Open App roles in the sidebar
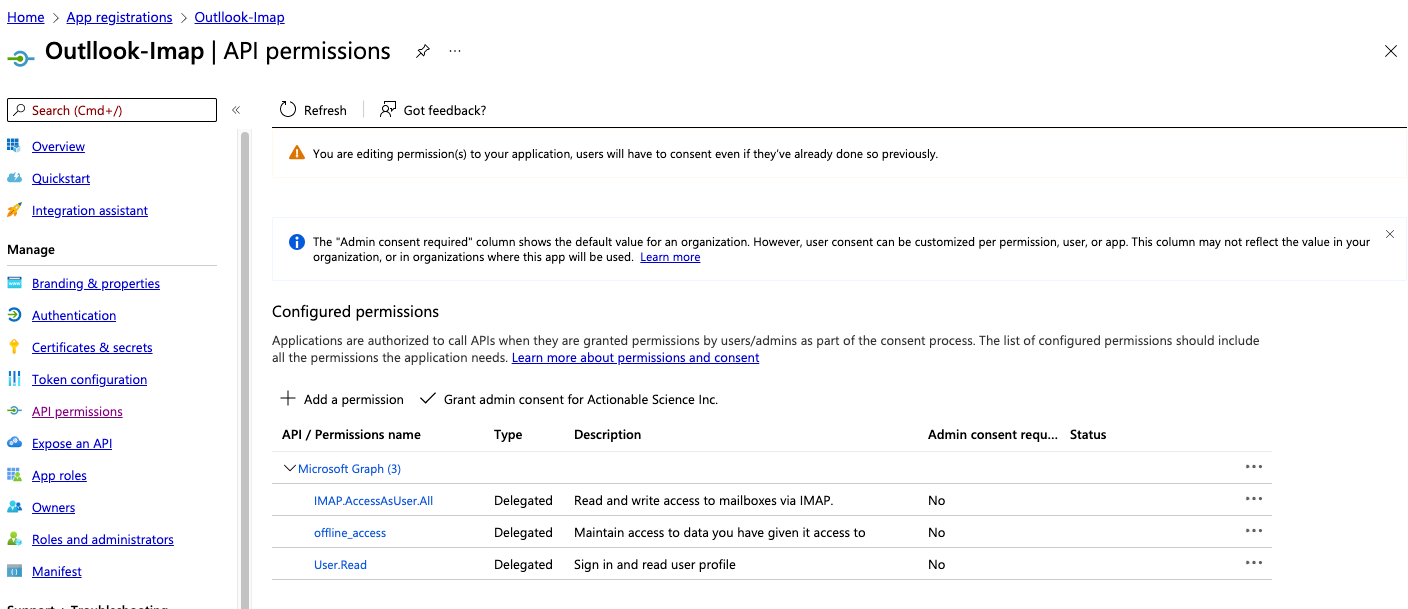The image size is (1408, 609). coord(59,475)
